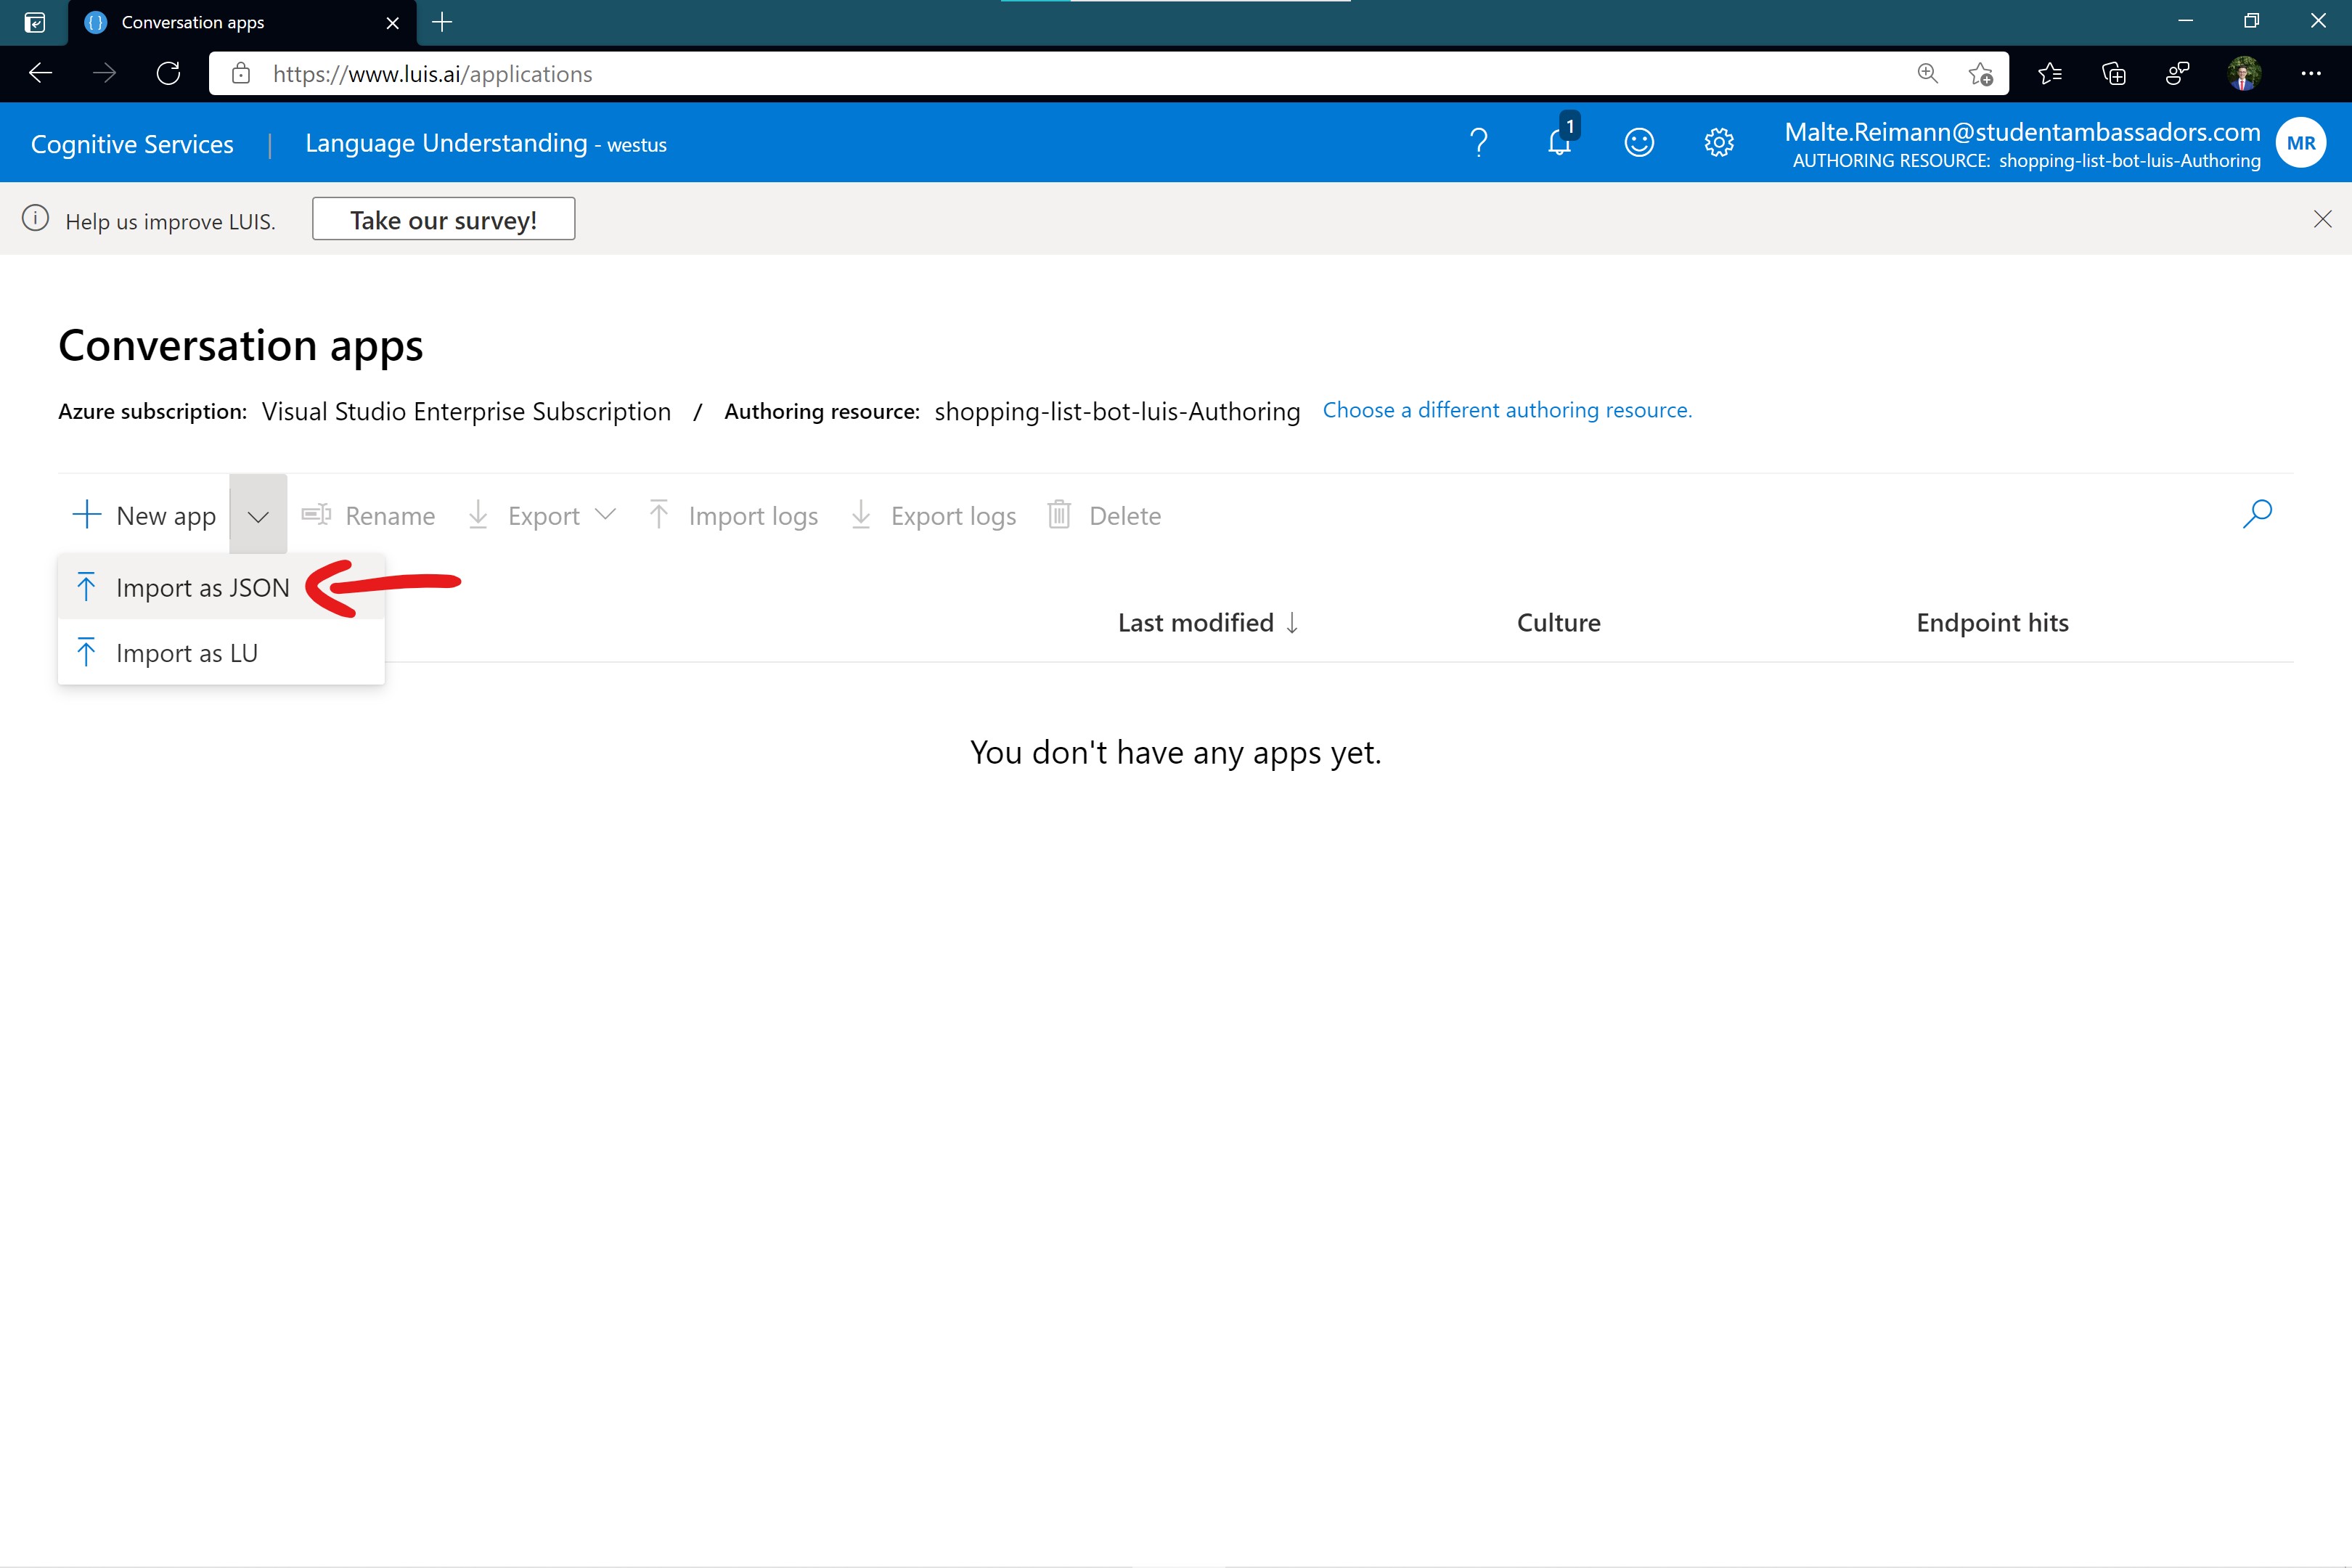Open the help question mark icon

(x=1478, y=143)
